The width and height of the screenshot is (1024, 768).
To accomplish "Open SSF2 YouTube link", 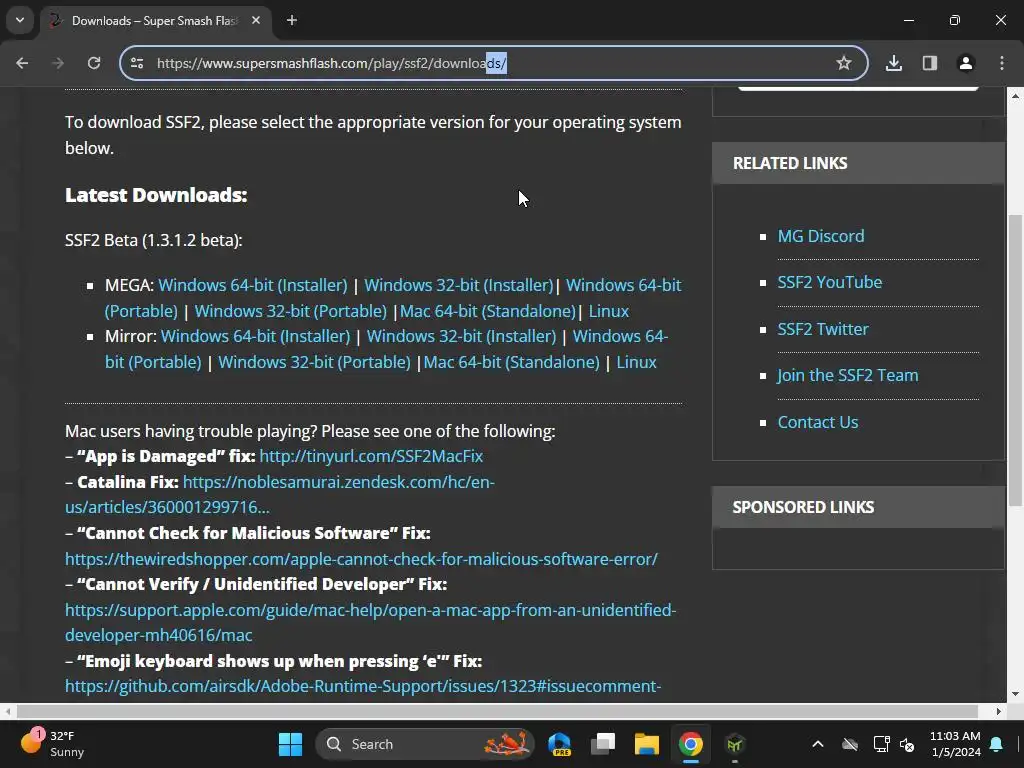I will (829, 283).
